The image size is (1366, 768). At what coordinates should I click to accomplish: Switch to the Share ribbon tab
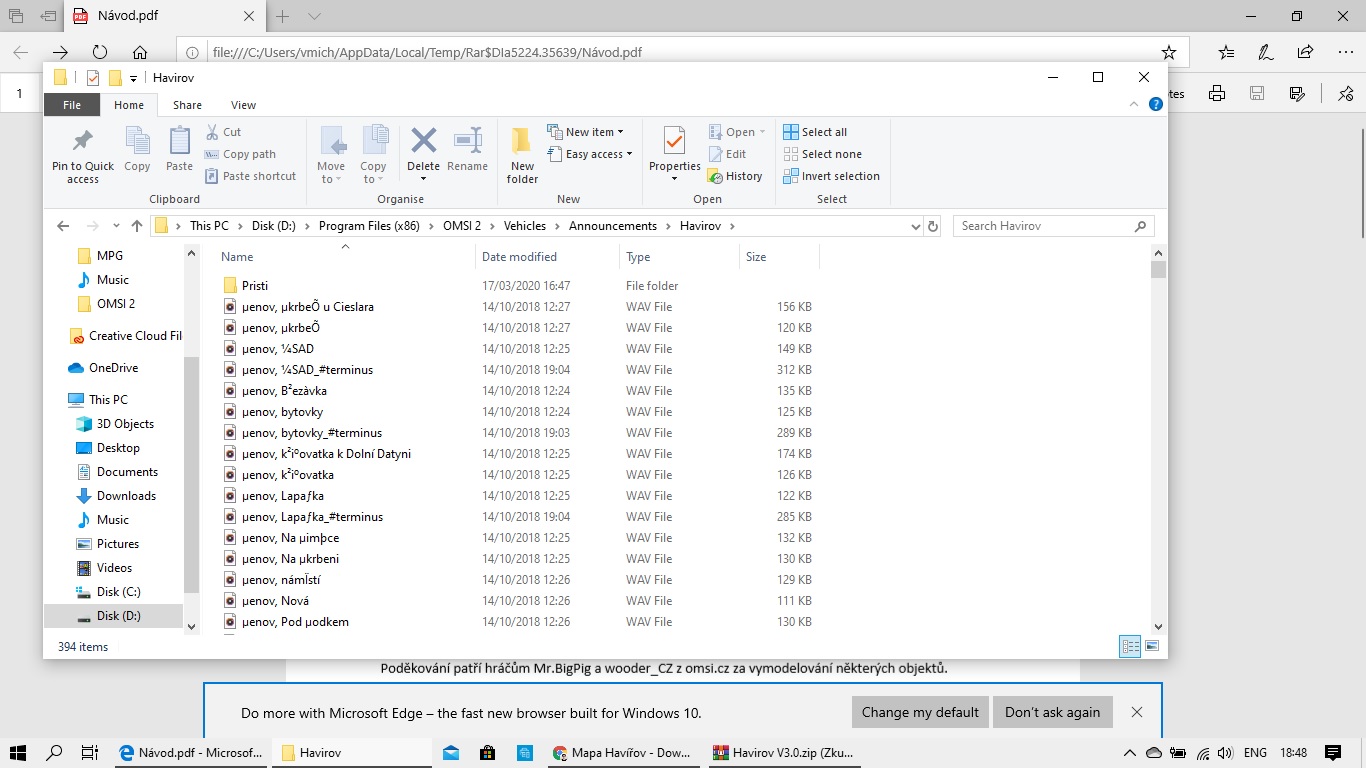click(x=187, y=105)
